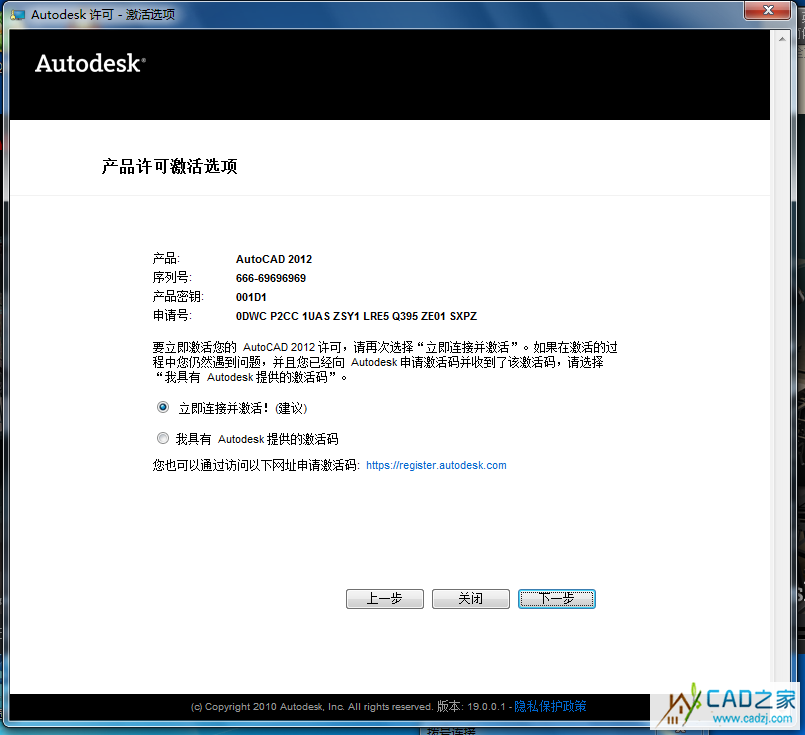Proceed with the 下一步 button
Viewport: 805px width, 735px height.
[x=556, y=599]
